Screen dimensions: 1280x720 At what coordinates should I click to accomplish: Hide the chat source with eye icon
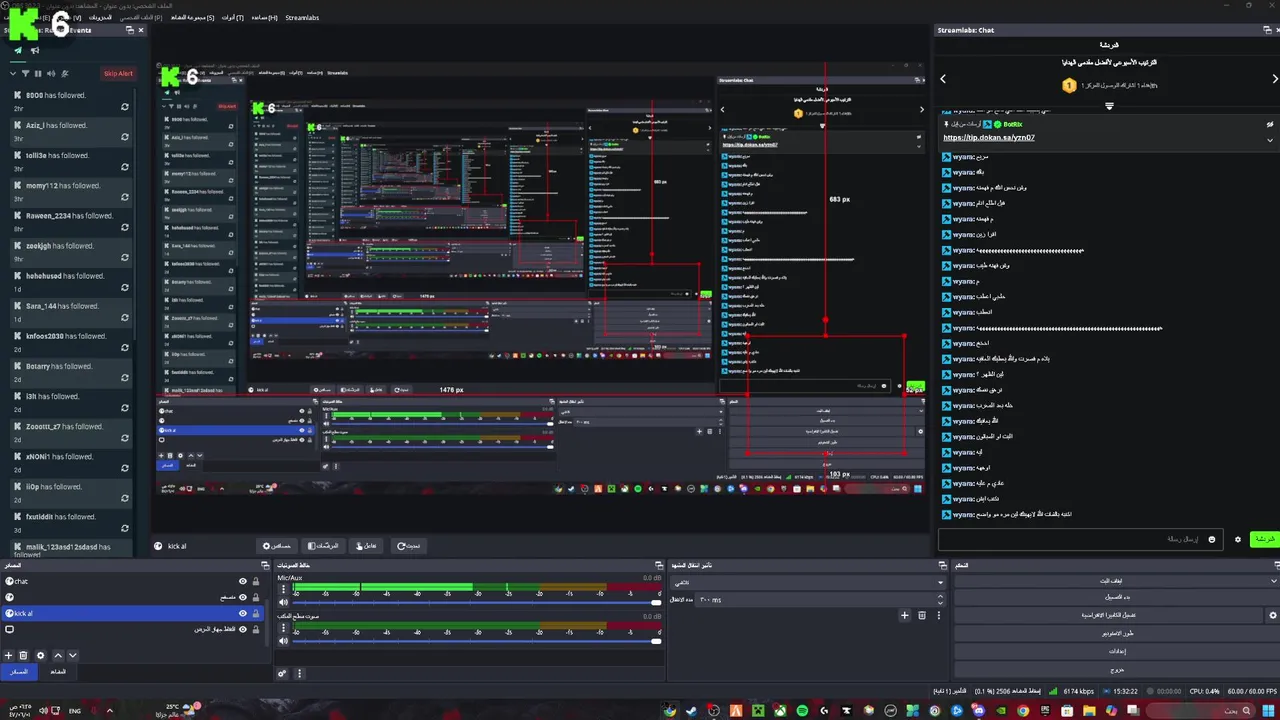click(242, 581)
